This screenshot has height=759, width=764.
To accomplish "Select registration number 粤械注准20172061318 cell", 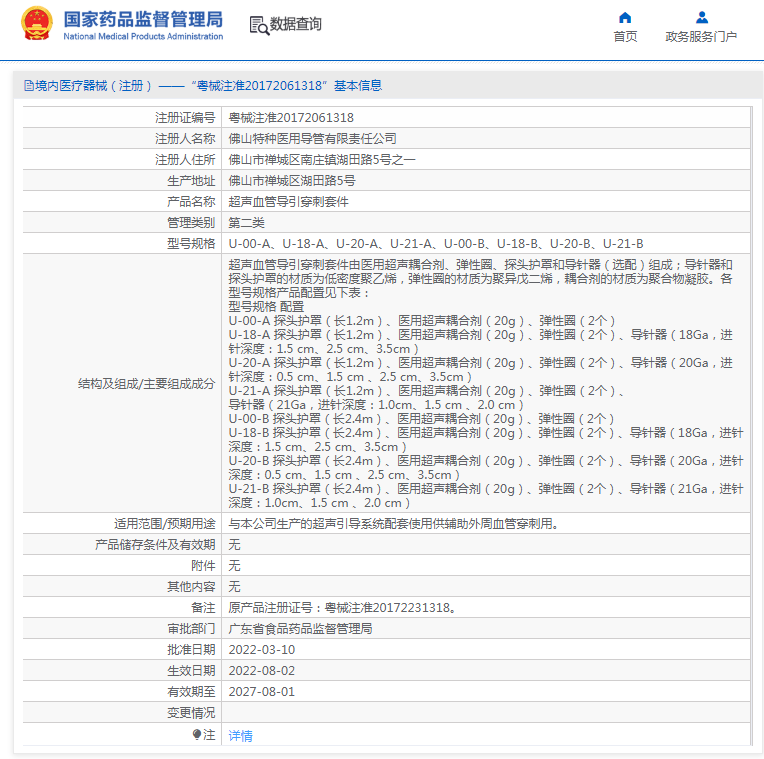I will pos(291,118).
